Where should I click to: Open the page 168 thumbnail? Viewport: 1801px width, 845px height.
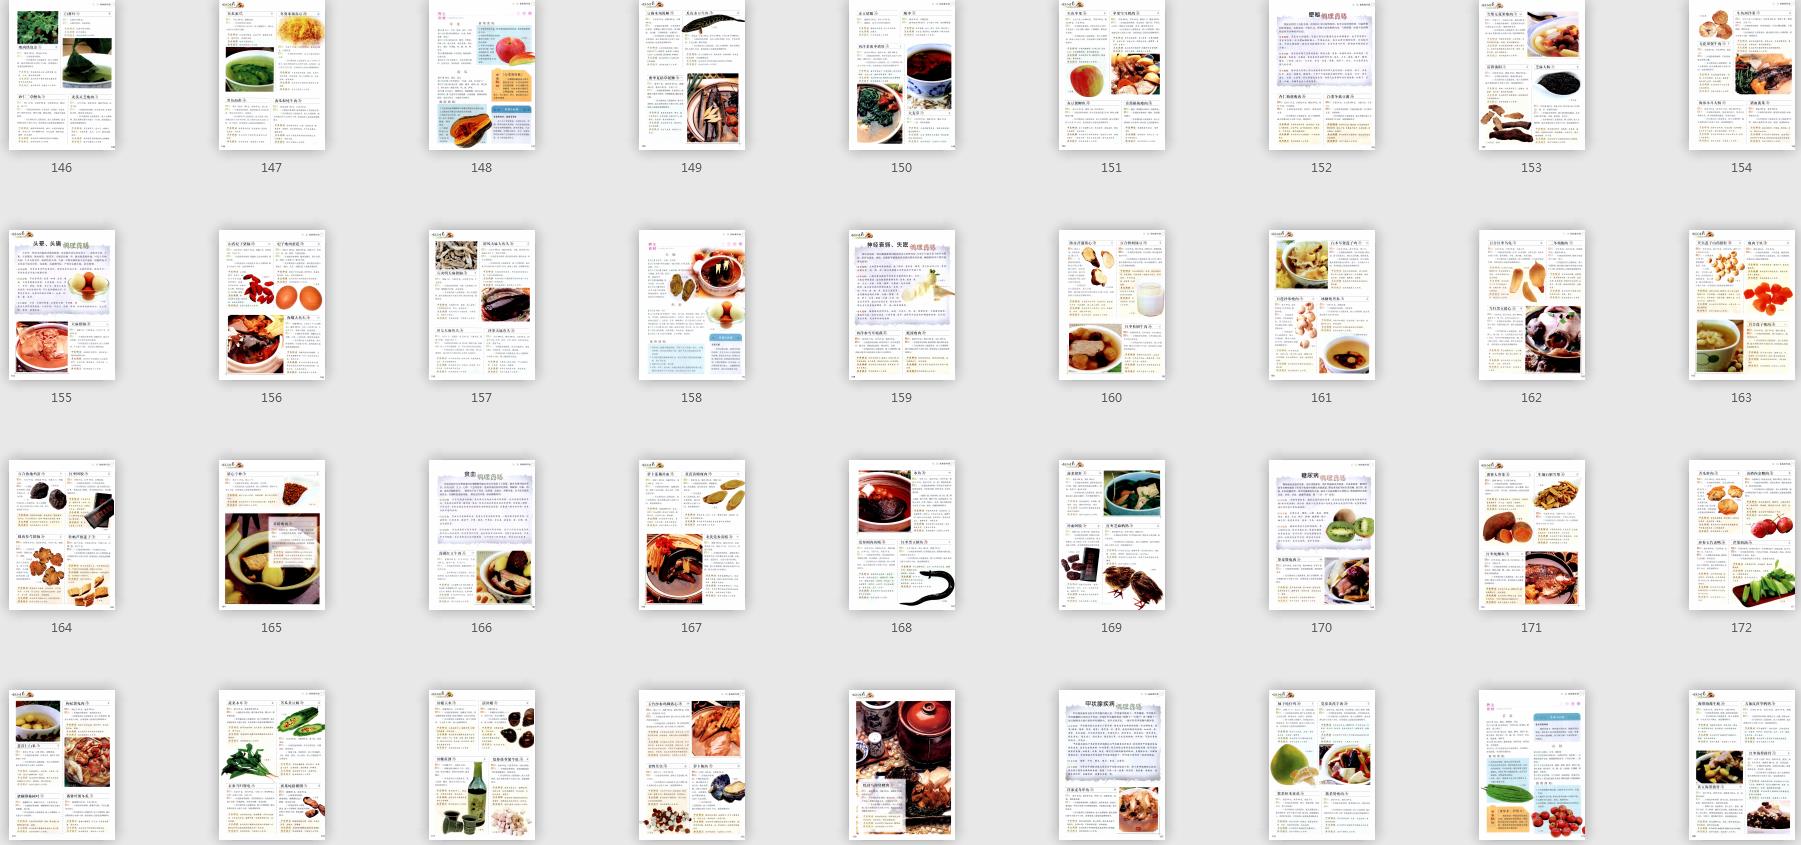pos(902,535)
